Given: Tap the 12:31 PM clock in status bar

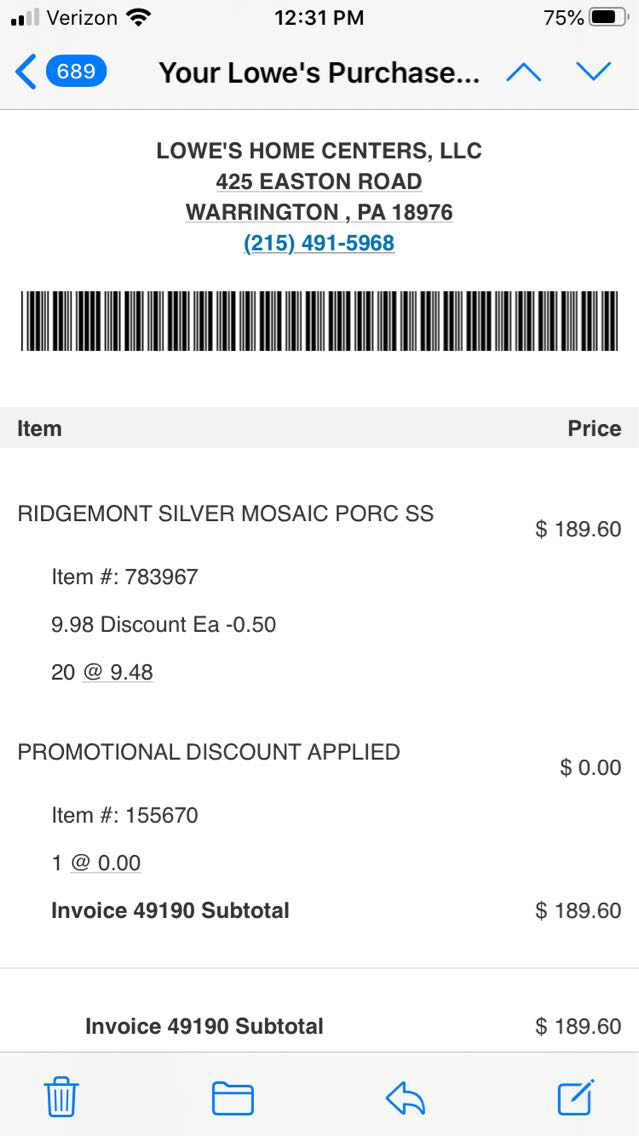Looking at the screenshot, I should tap(318, 18).
